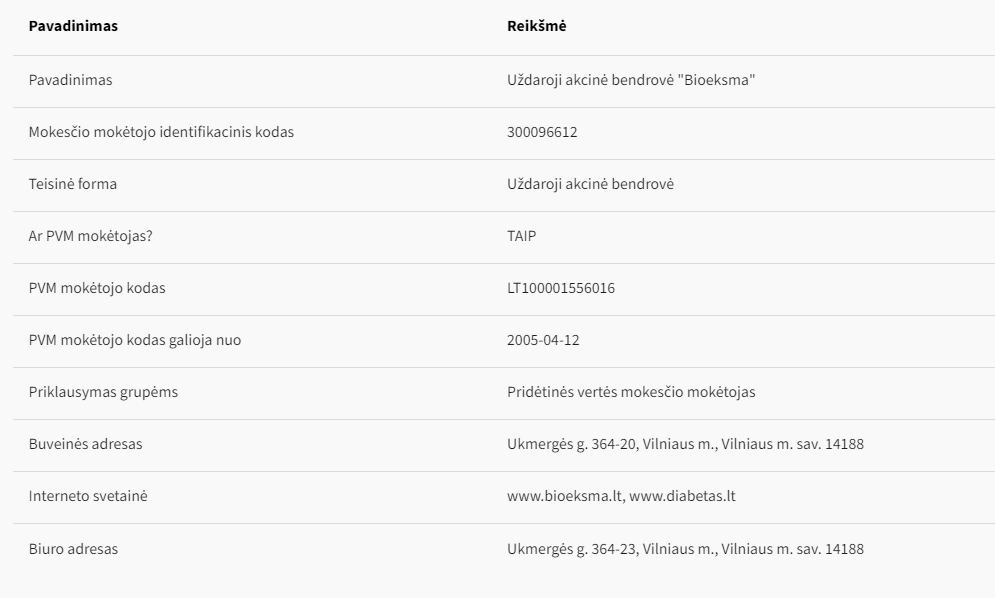Screen dimensions: 995x598
Task: Click the "Buveinės adresas" label
Action: click(85, 444)
